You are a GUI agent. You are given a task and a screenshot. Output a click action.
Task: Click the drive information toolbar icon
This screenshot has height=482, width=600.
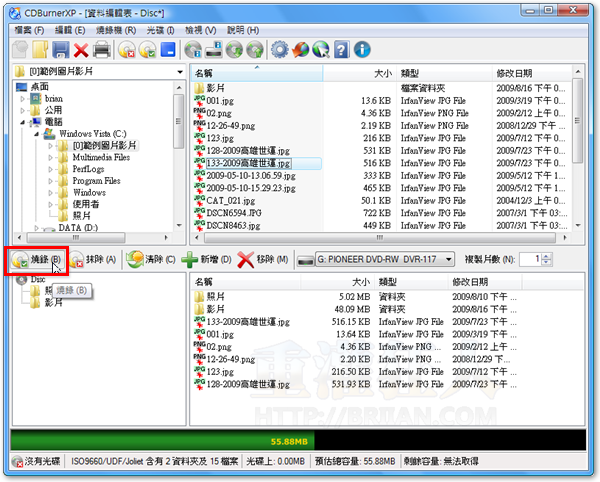214,50
